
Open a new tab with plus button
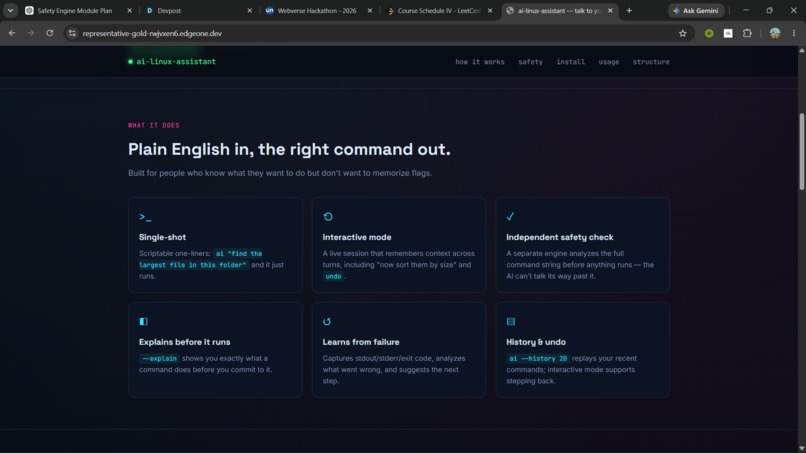tap(629, 10)
